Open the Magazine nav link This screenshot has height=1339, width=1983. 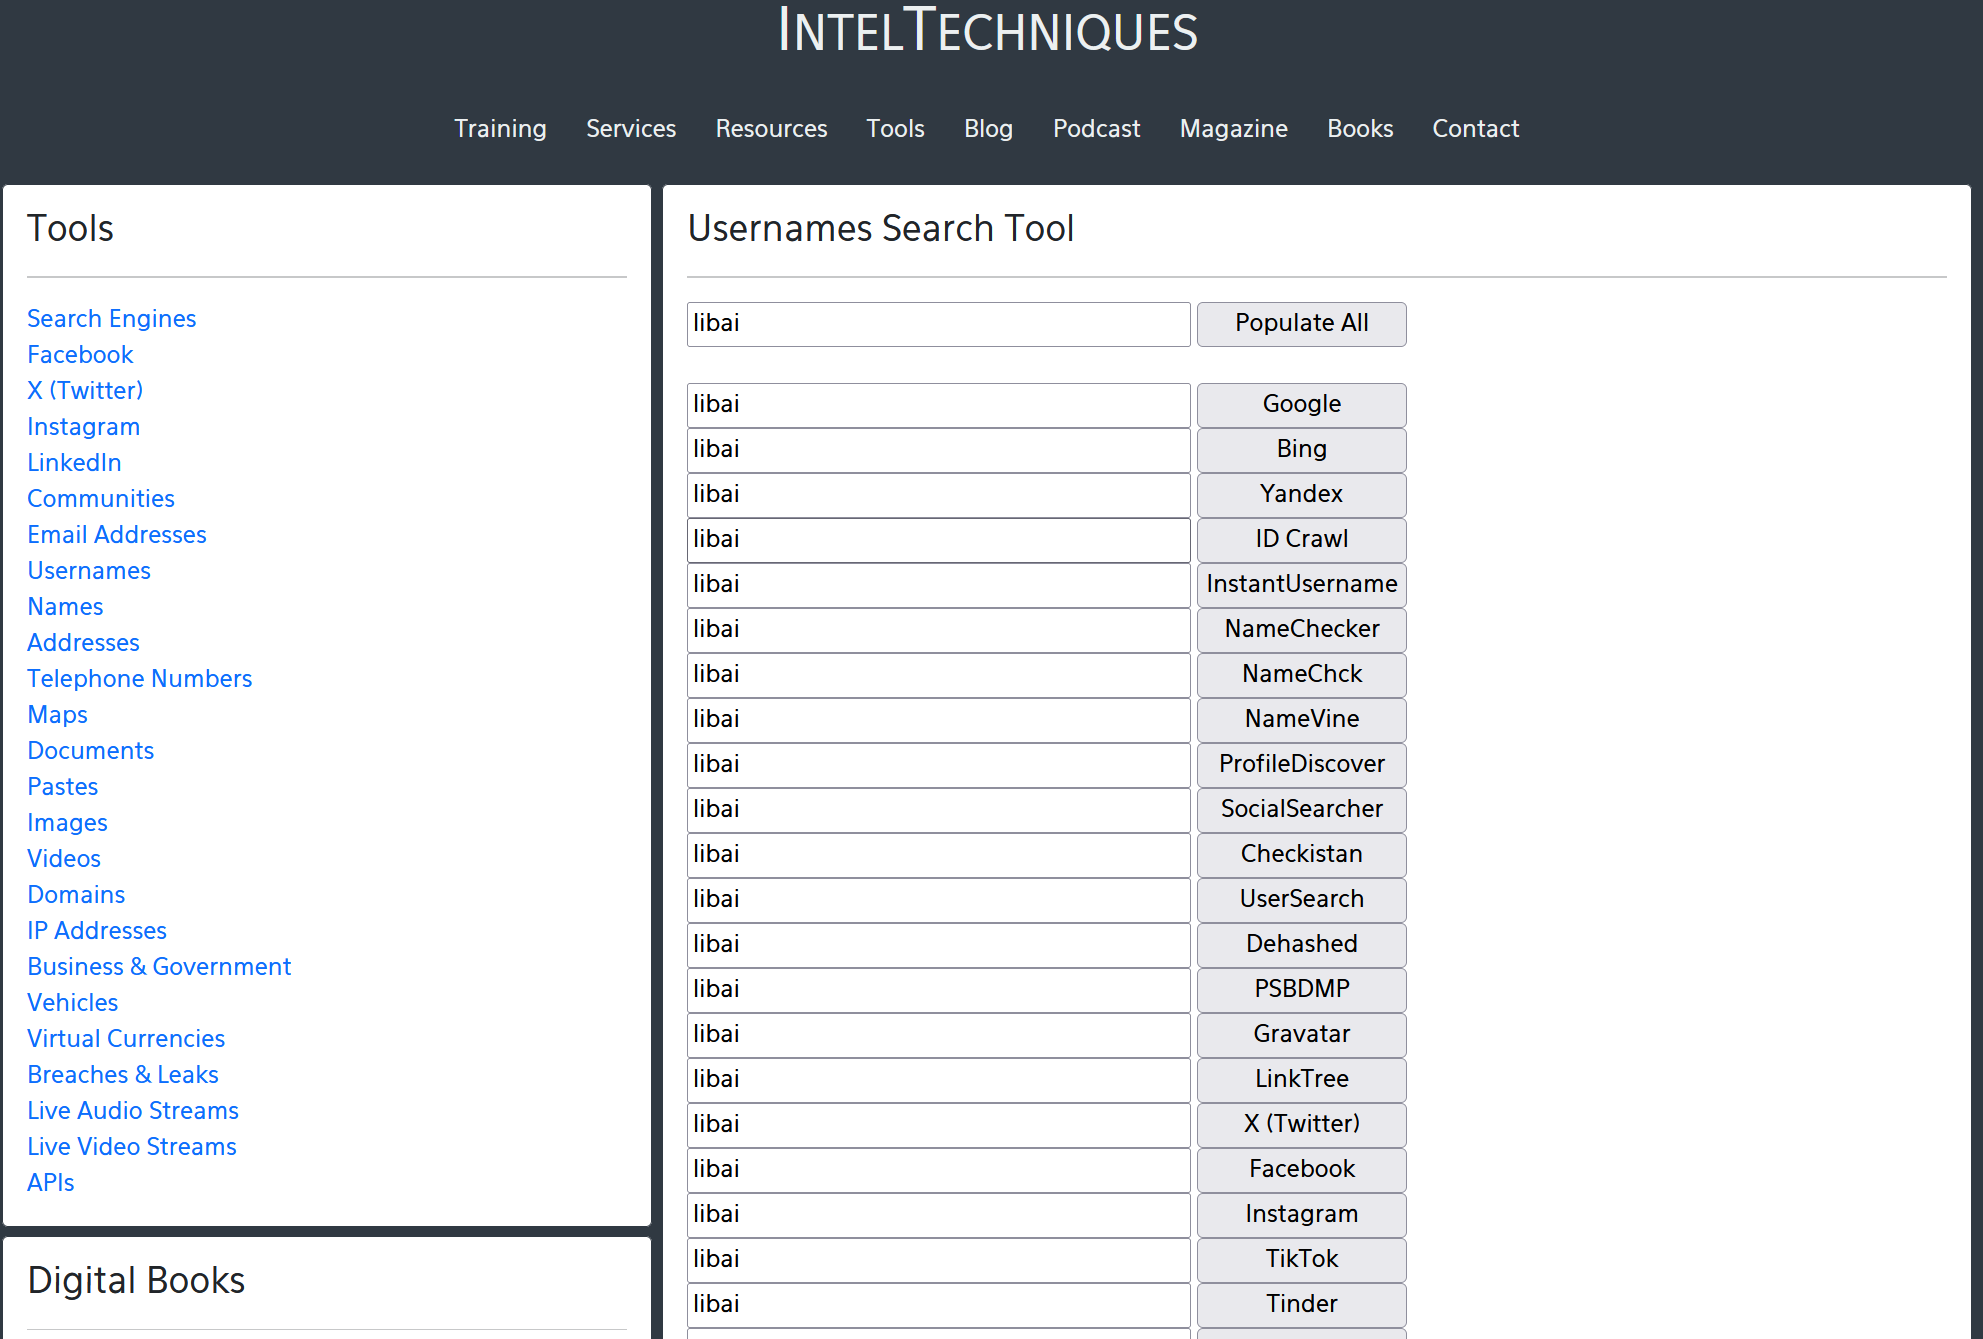[1233, 129]
